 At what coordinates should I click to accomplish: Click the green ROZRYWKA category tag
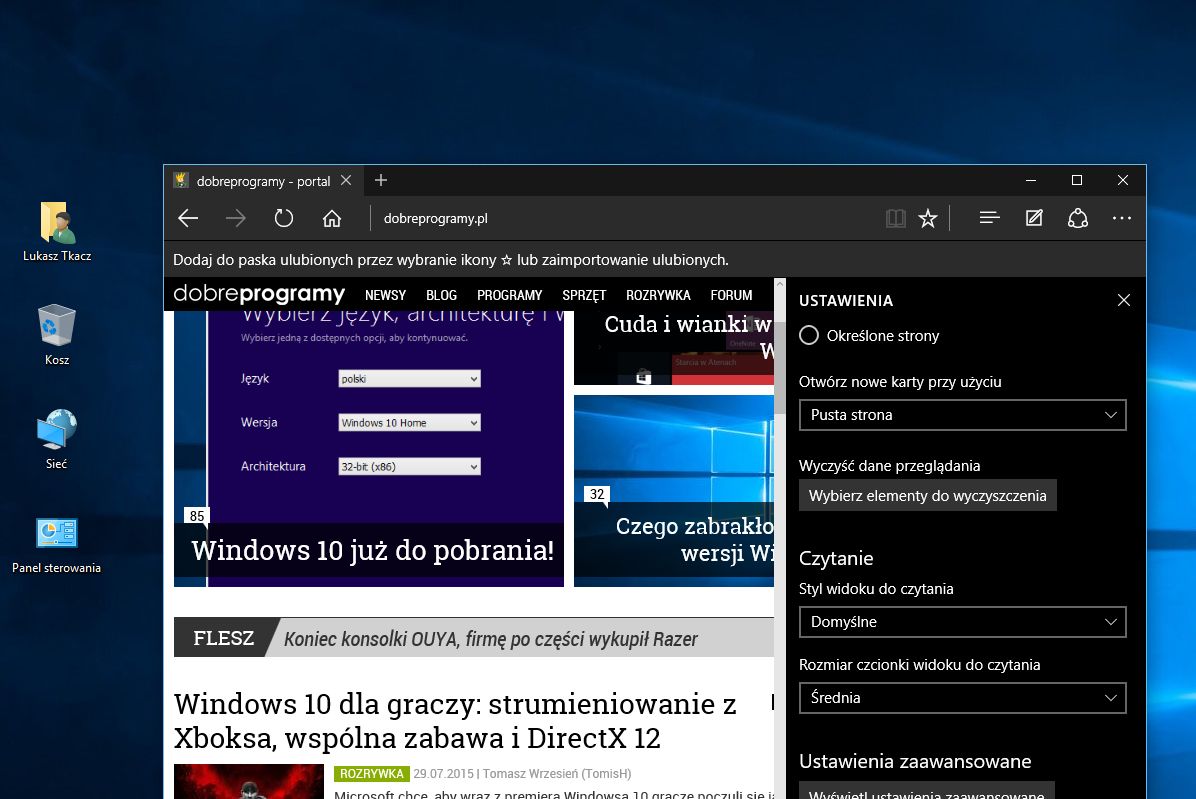[x=371, y=774]
